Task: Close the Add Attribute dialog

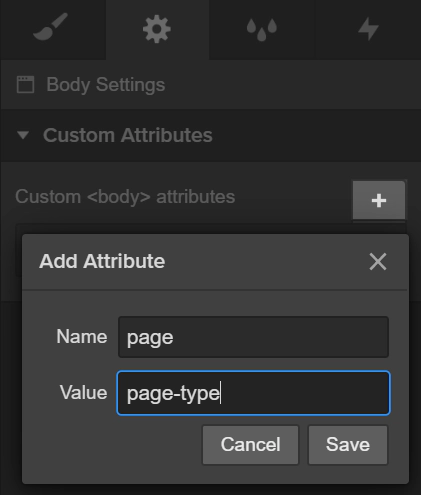Action: pos(378,261)
